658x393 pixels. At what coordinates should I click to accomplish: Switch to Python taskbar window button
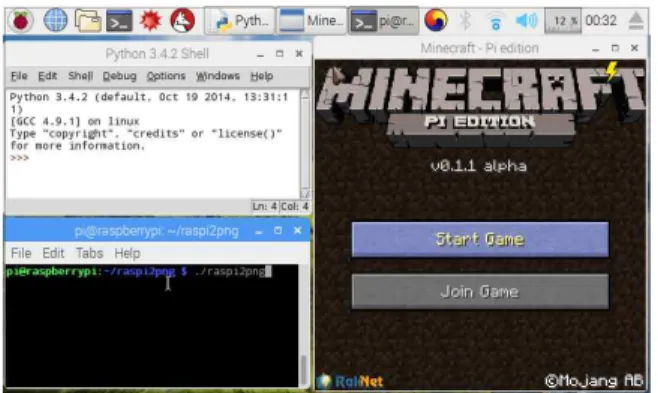240,21
